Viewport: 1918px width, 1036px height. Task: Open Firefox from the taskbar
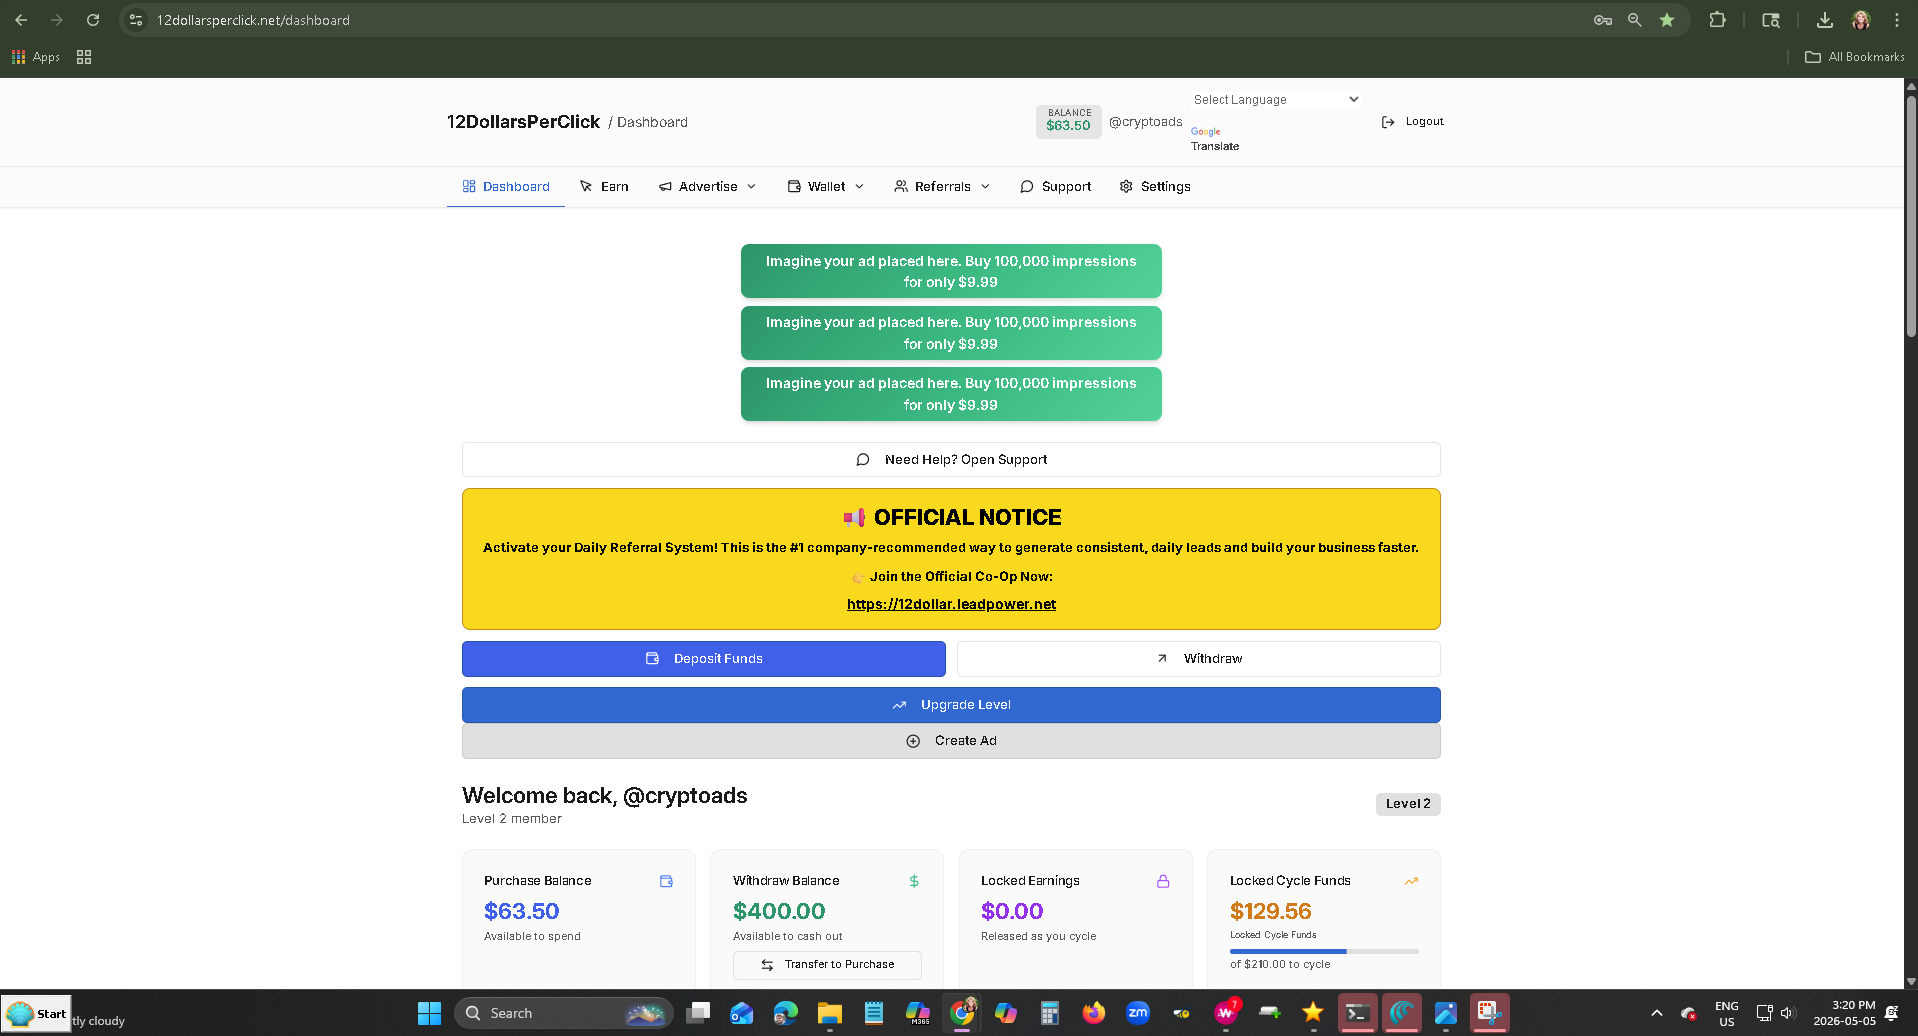1094,1013
